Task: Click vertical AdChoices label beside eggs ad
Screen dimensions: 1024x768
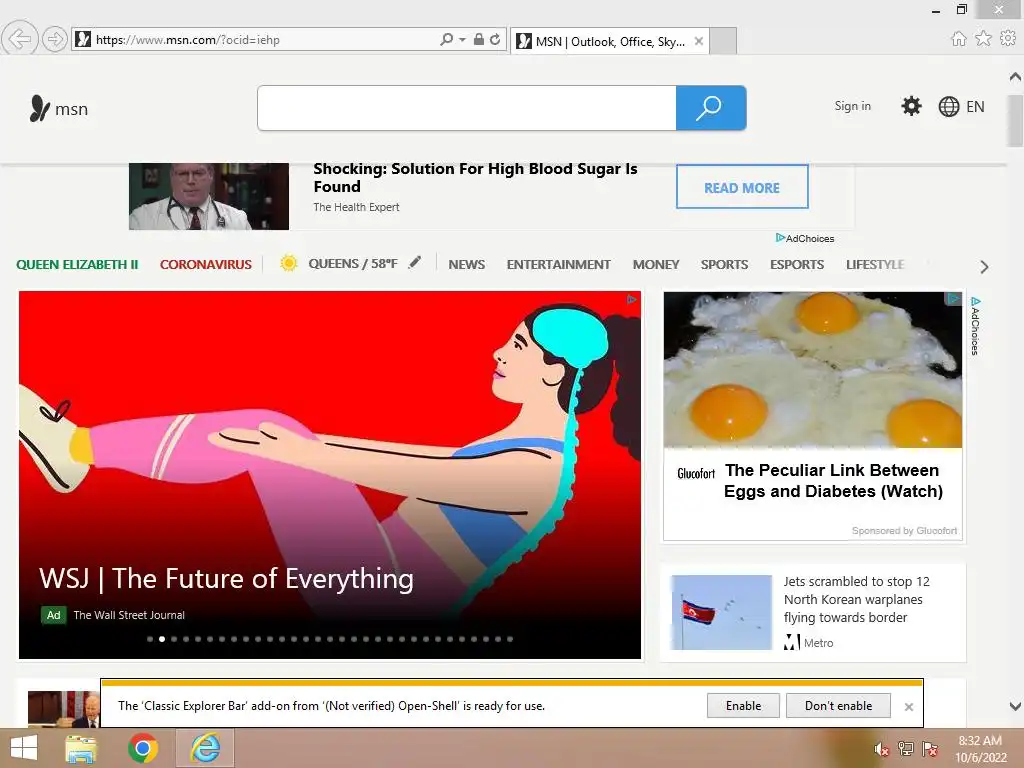Action: click(x=975, y=326)
